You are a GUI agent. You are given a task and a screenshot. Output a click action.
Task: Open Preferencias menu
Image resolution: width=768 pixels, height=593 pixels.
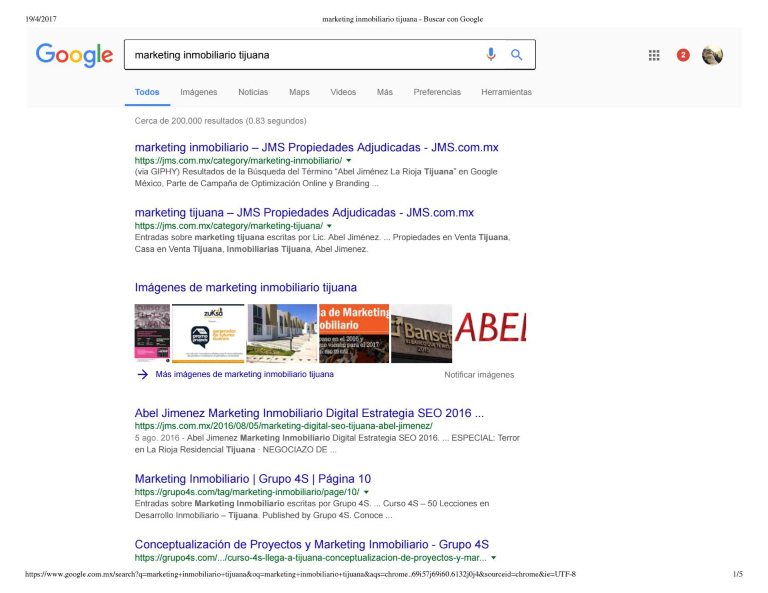437,92
